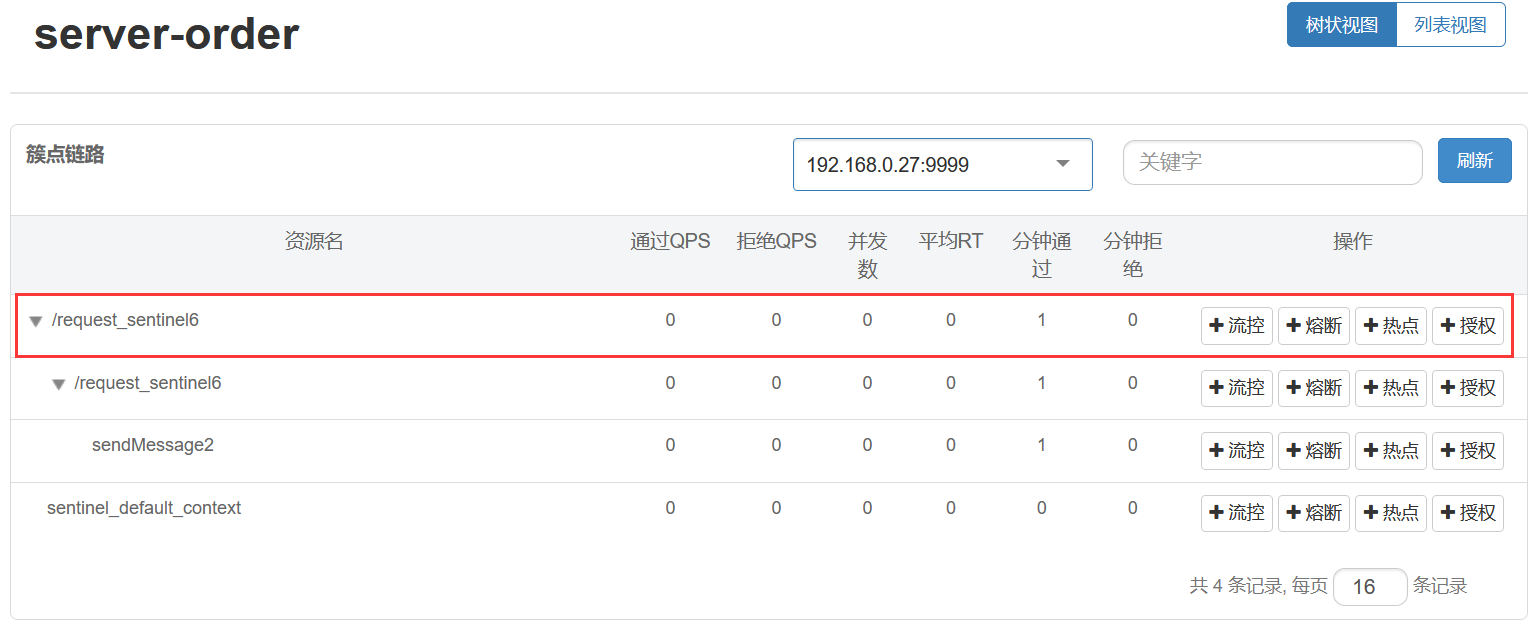Add authorization (授权) rule for top /request_sentinel6
This screenshot has height=628, width=1537.
pos(1467,326)
